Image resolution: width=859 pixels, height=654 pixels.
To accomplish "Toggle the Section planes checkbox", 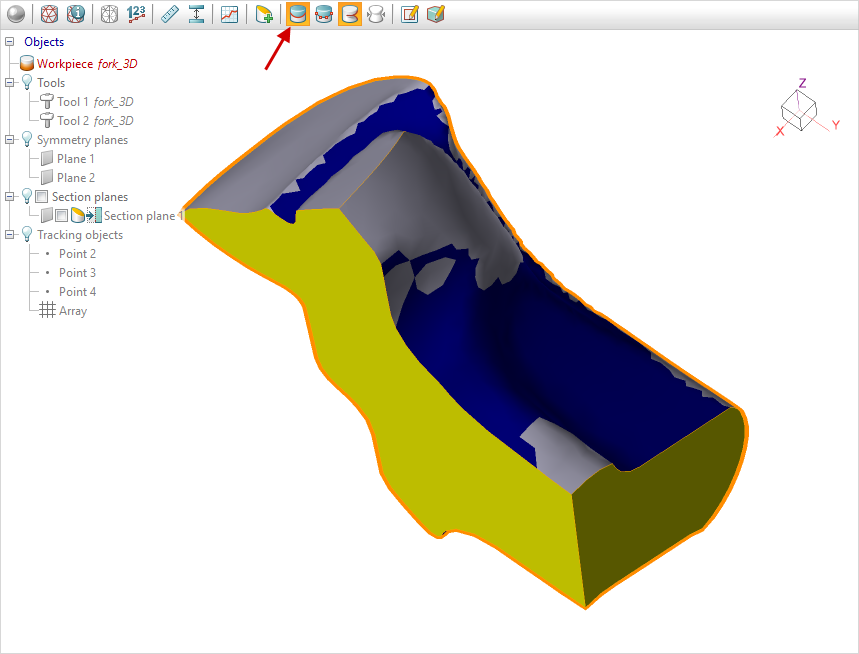I will tap(41, 197).
